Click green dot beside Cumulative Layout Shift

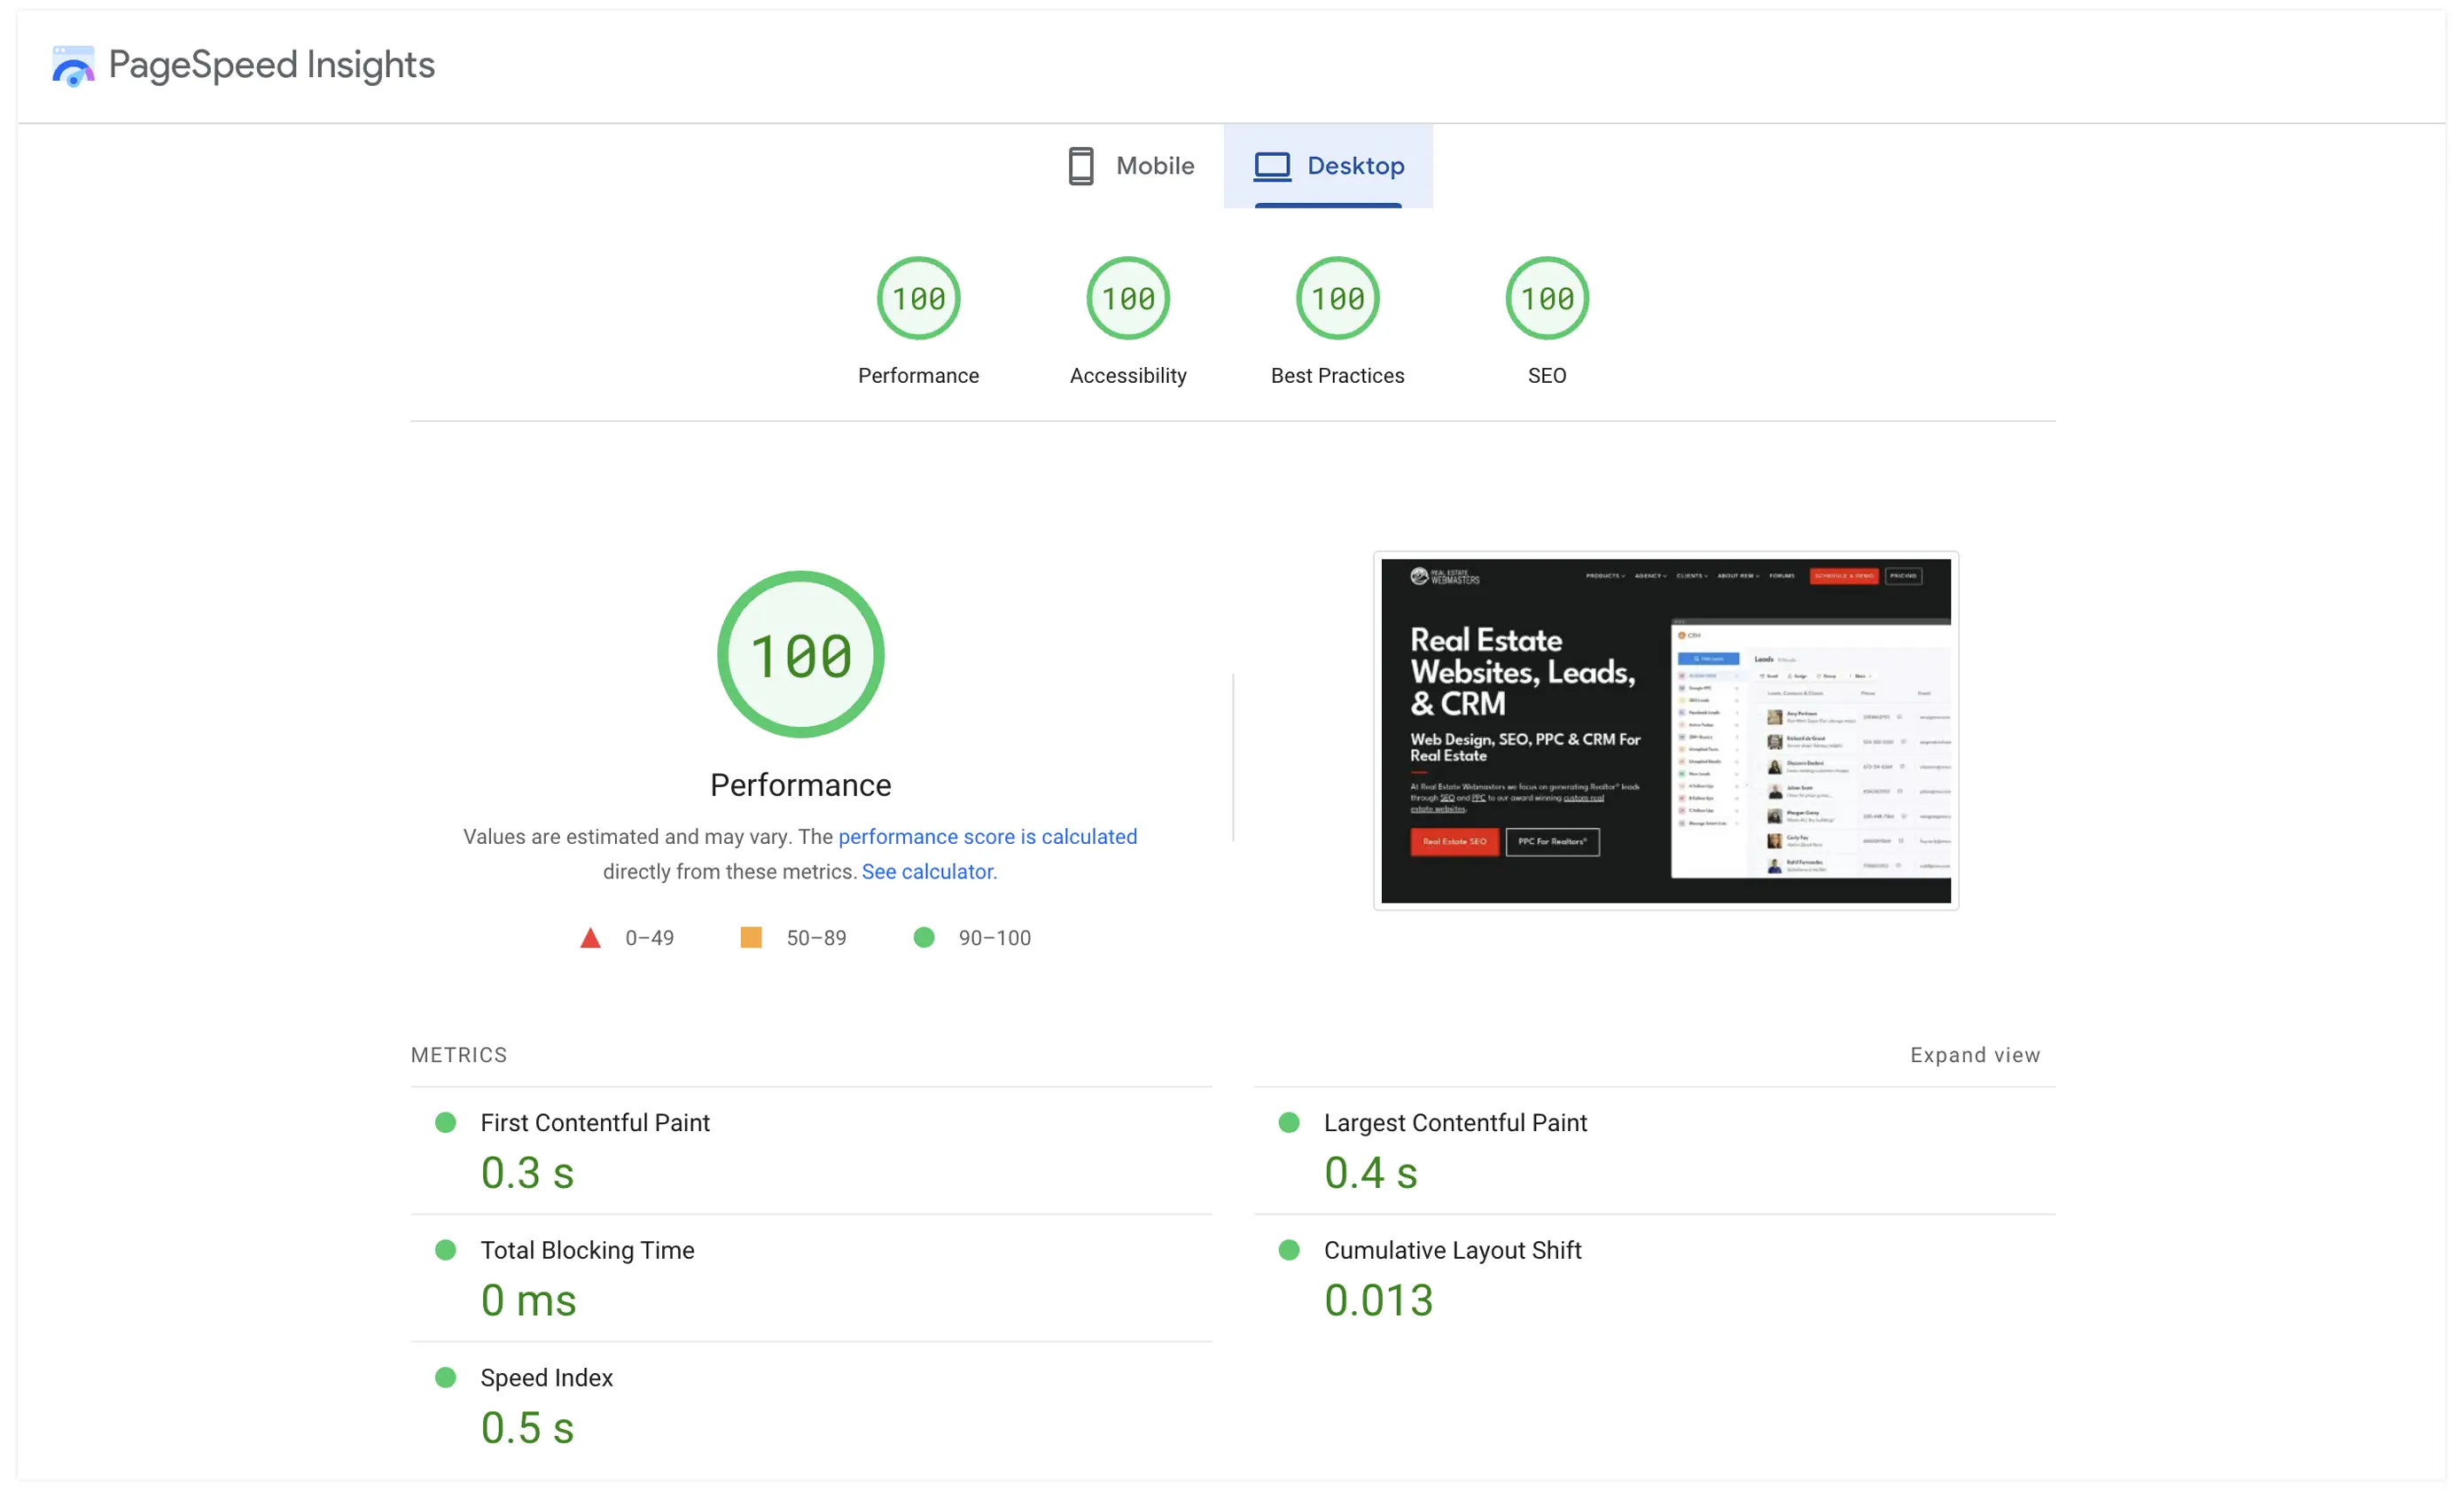(x=1289, y=1250)
